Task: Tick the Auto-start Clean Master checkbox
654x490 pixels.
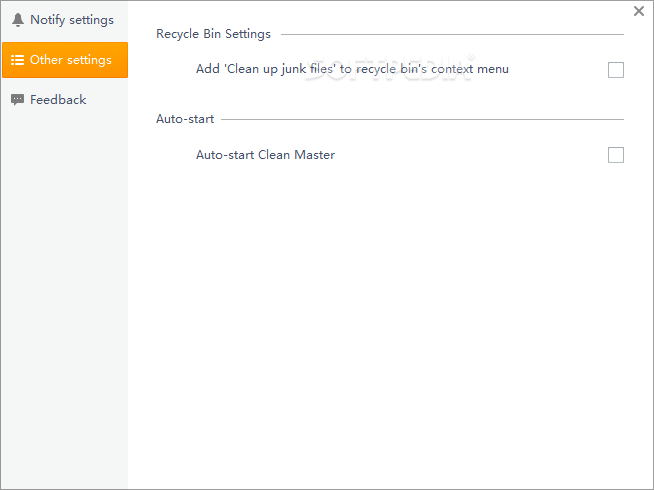Action: coord(616,155)
